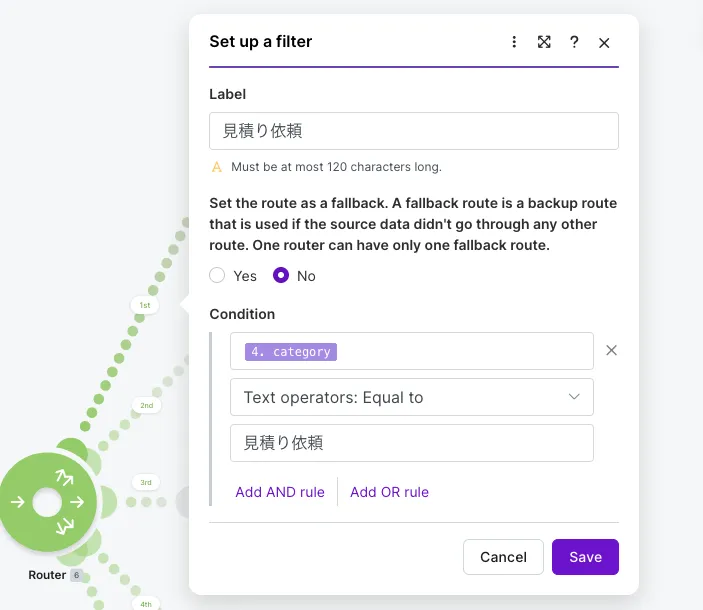Click the green Router module icon
The width and height of the screenshot is (703, 610).
tap(48, 502)
